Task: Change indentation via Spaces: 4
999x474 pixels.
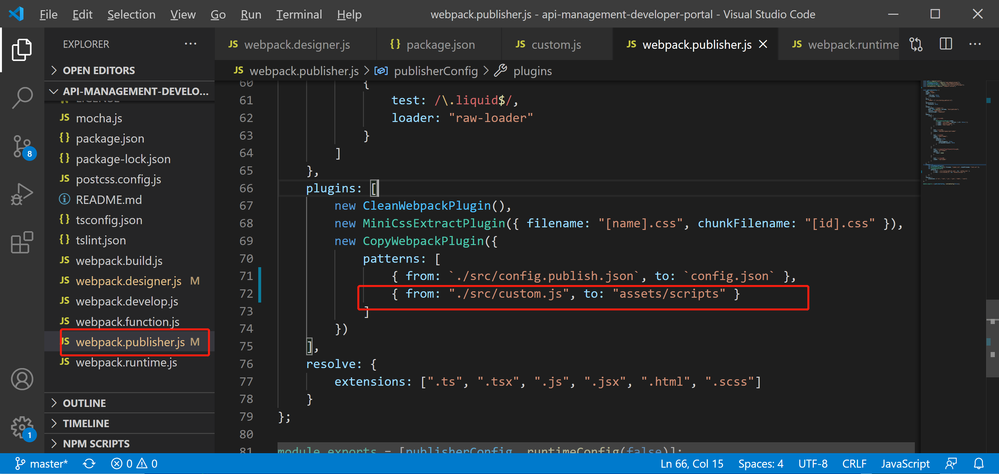Action: pyautogui.click(x=761, y=464)
